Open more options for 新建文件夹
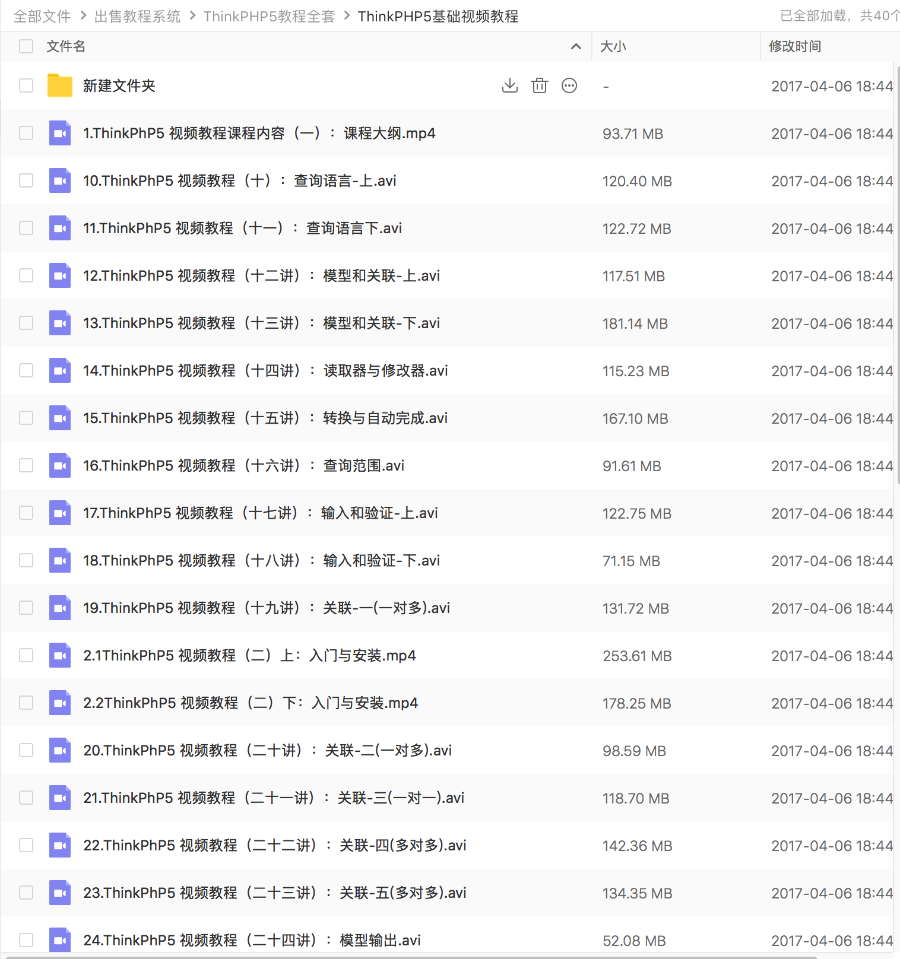Viewport: 900px width, 959px height. point(569,86)
